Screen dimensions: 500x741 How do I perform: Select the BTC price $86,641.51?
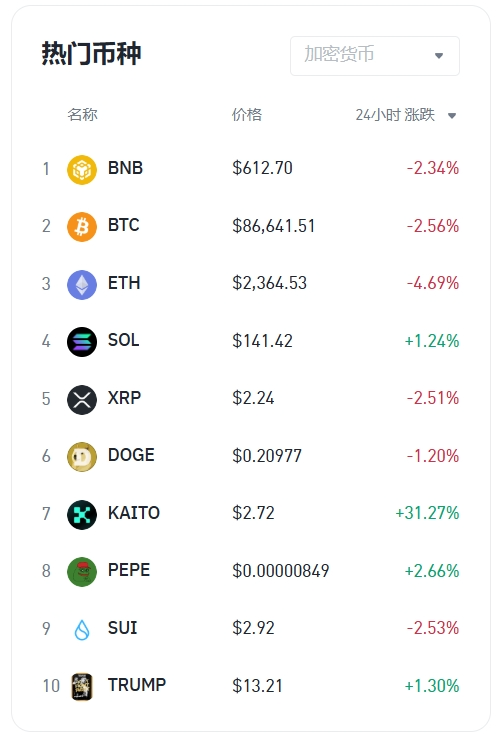(x=274, y=226)
